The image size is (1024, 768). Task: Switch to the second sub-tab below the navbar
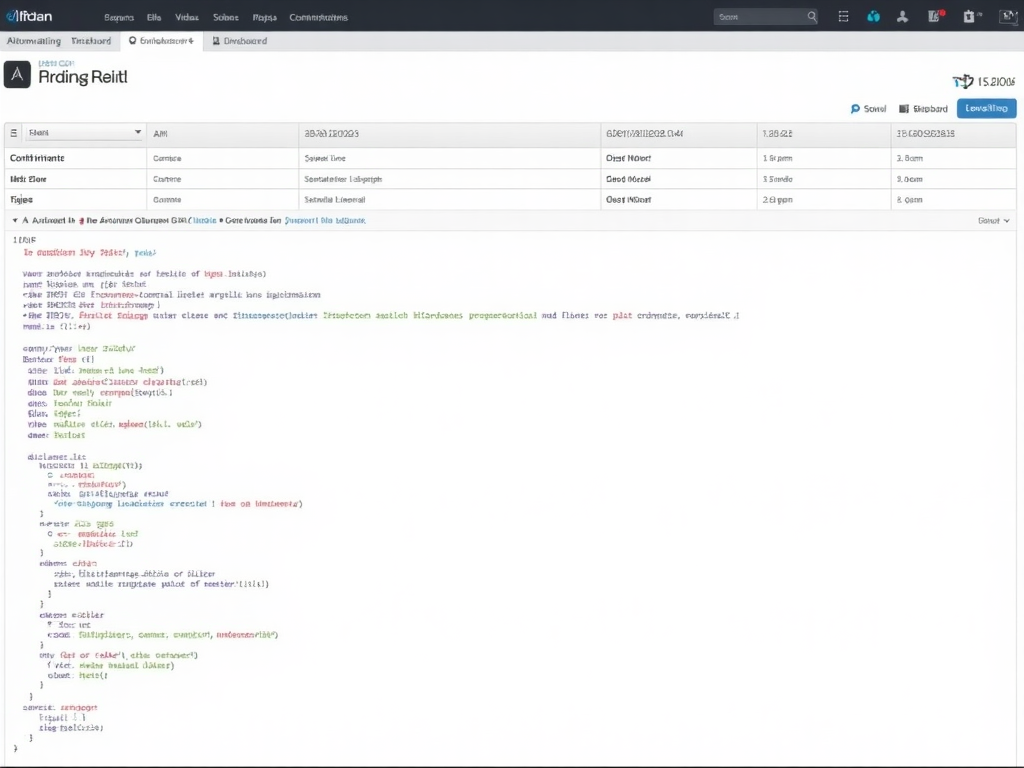[91, 40]
